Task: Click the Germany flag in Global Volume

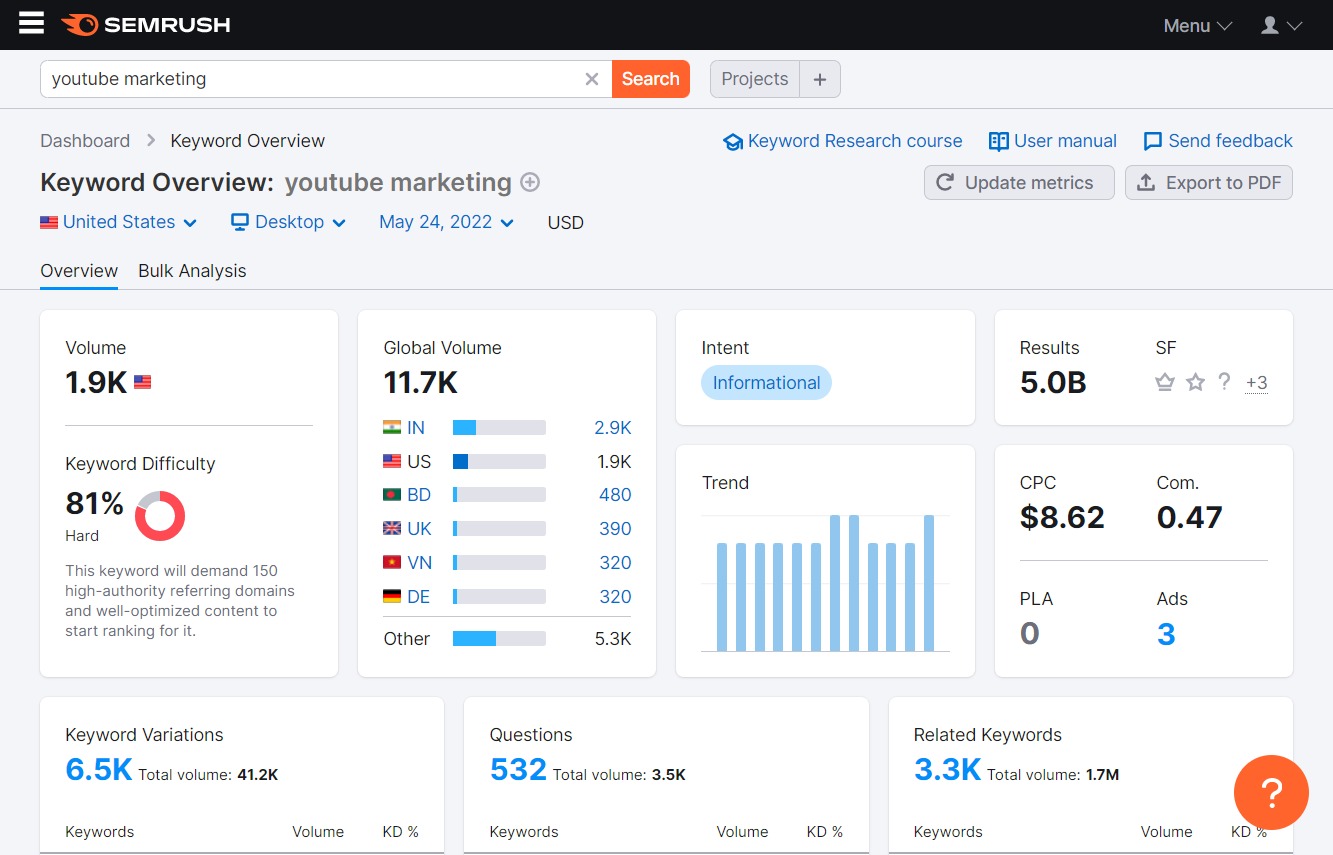Action: tap(392, 596)
